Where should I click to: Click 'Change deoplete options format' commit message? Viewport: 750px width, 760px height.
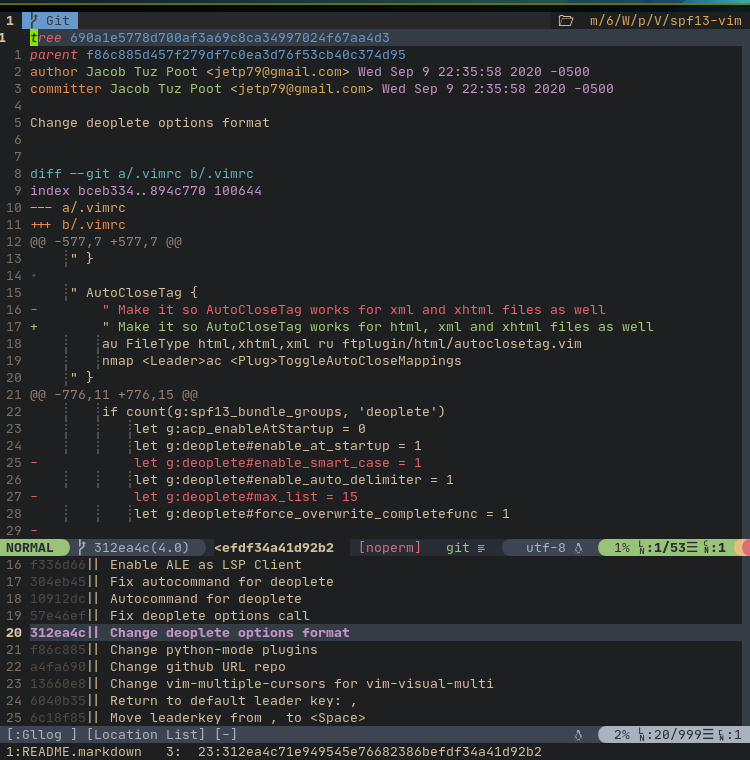pos(150,123)
